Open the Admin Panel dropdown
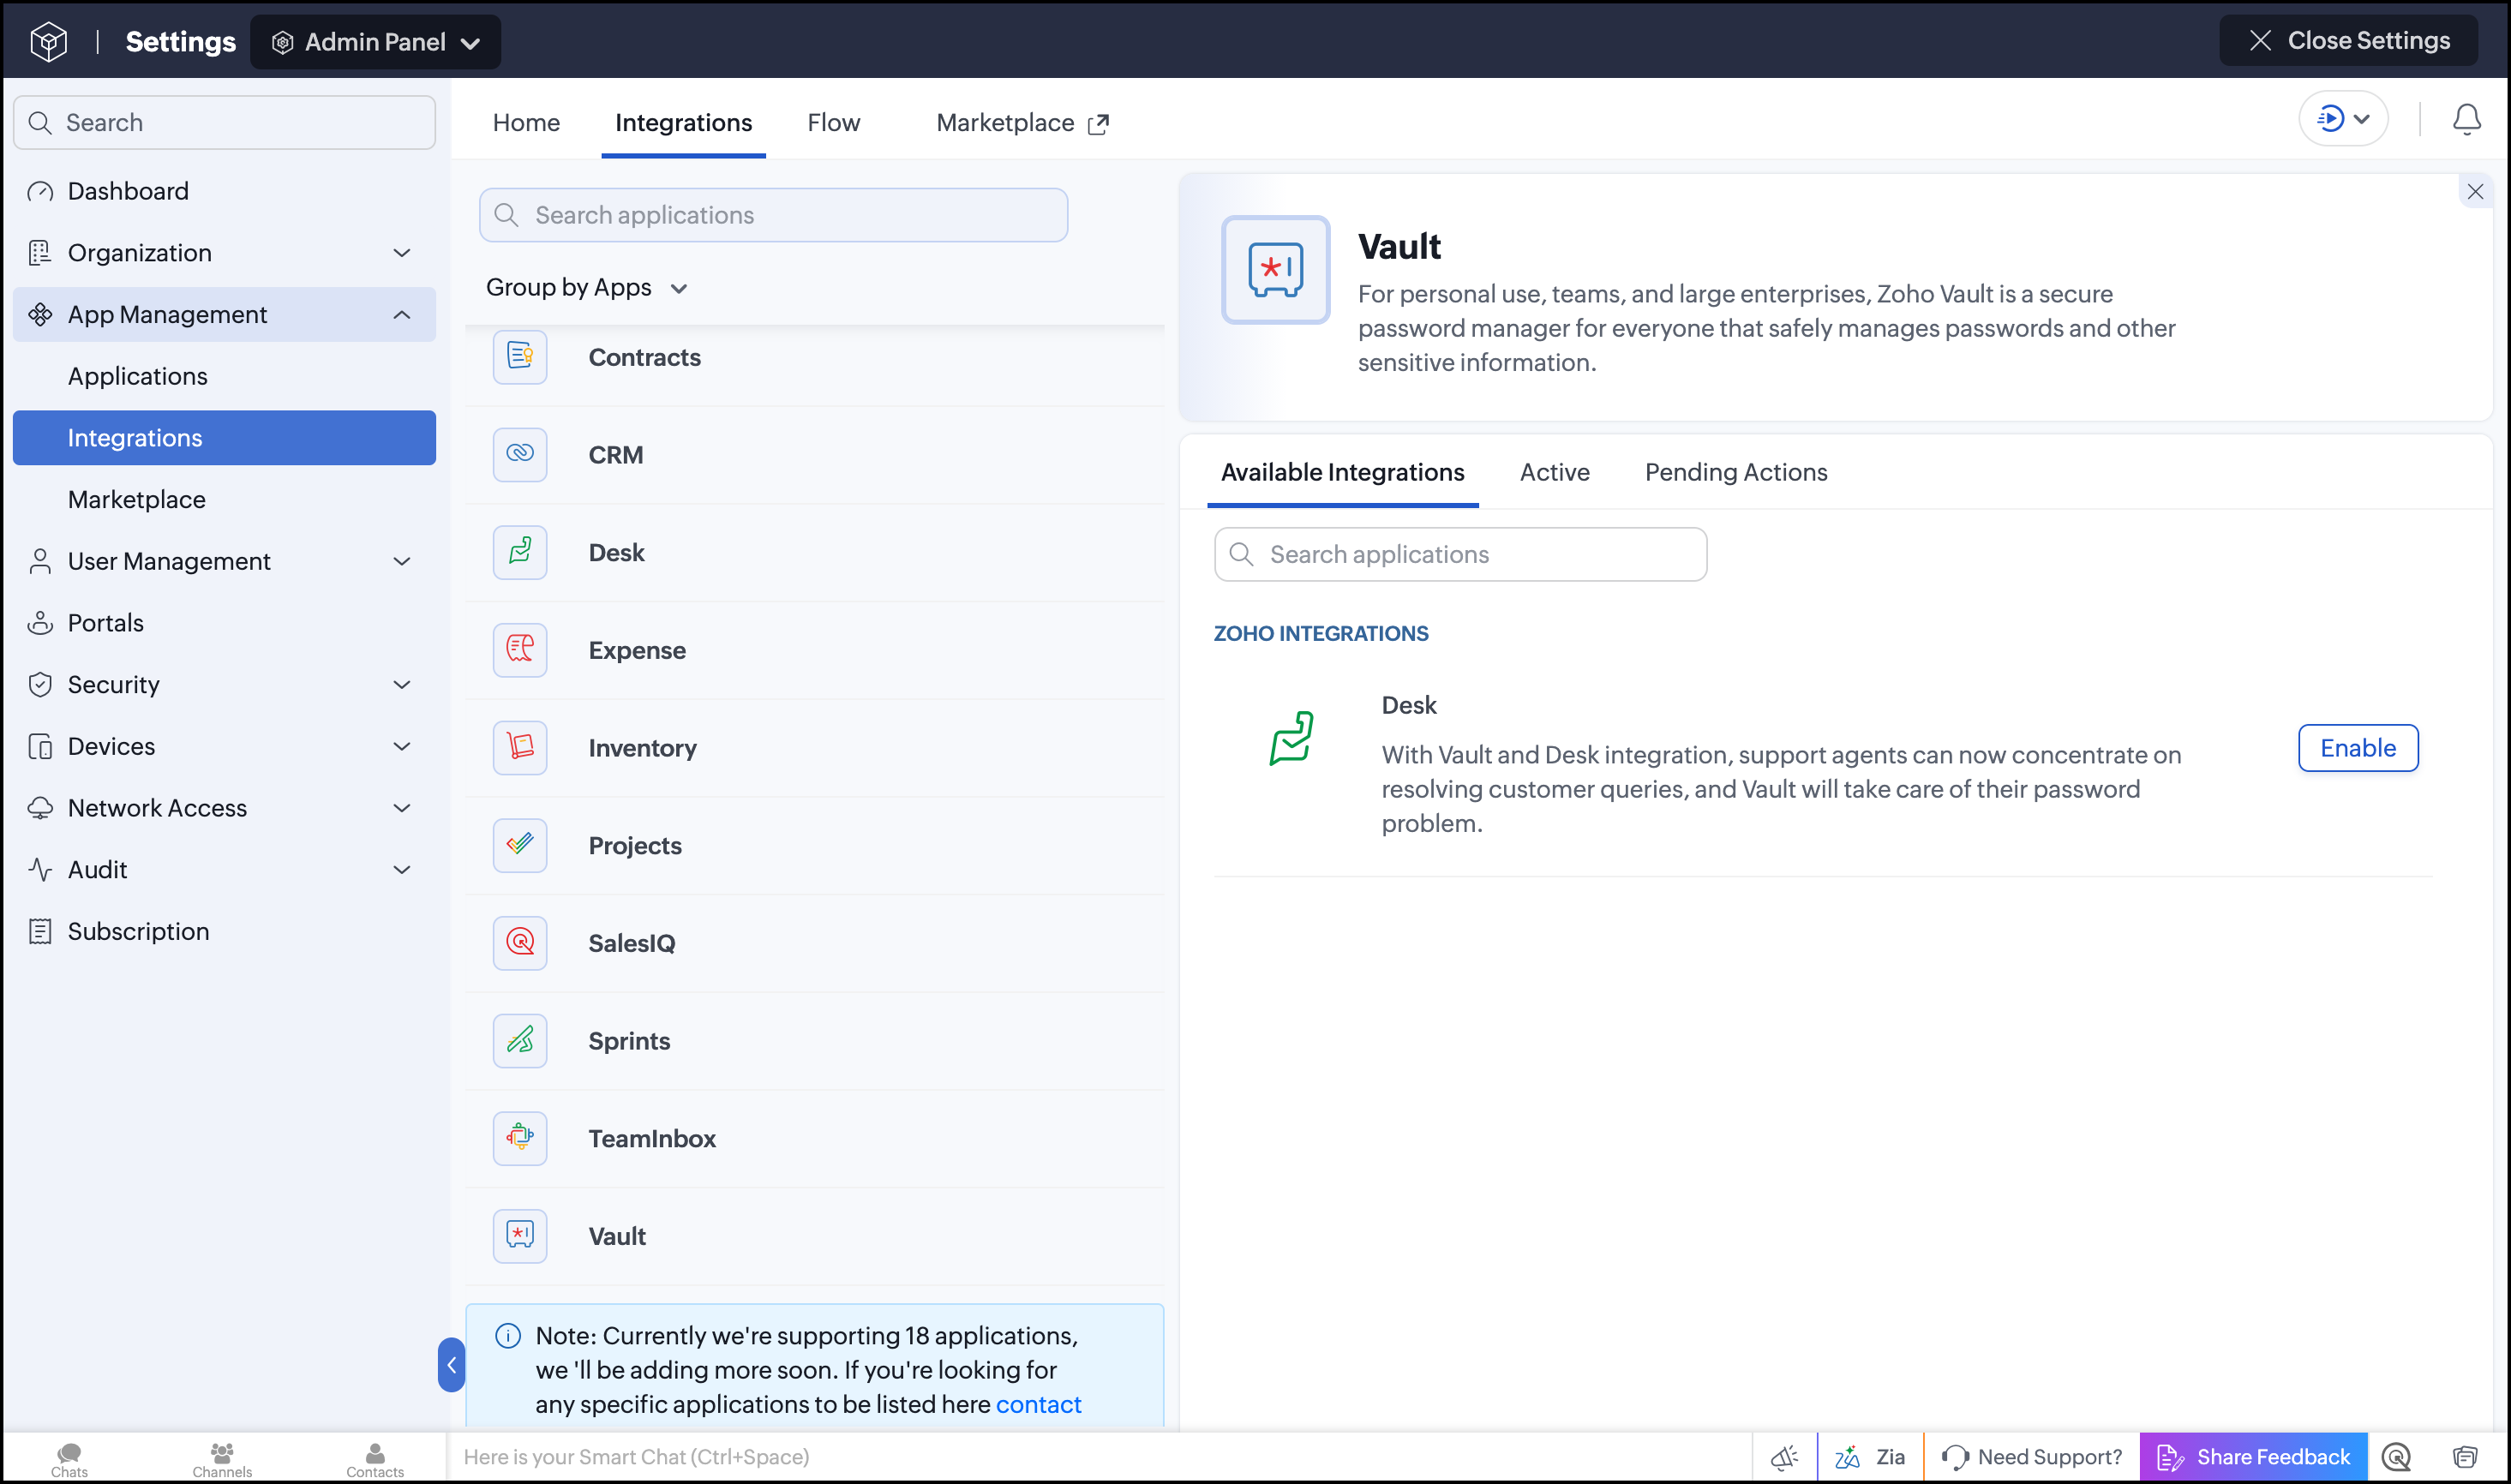 coord(375,42)
